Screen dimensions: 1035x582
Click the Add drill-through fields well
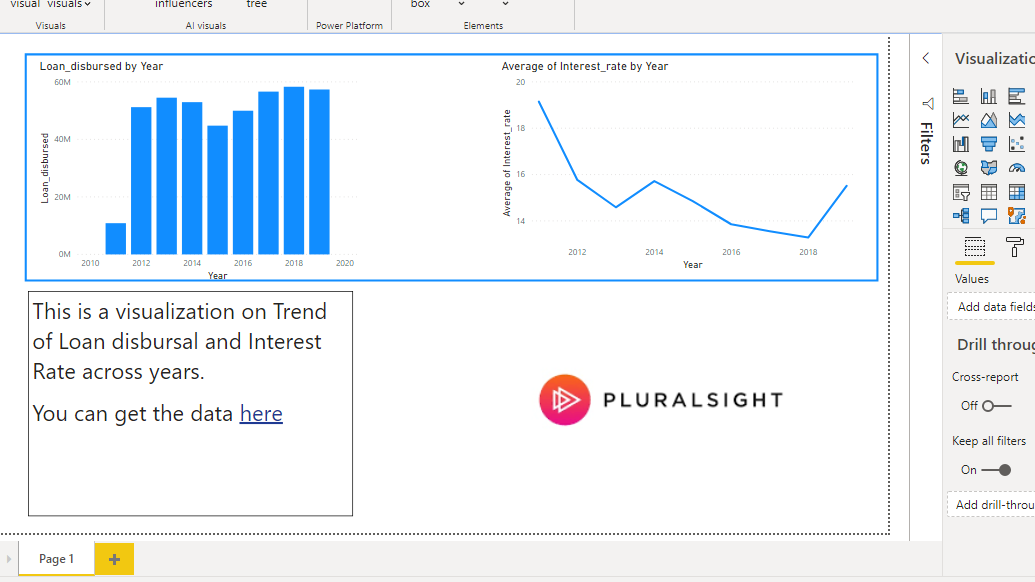click(x=991, y=505)
